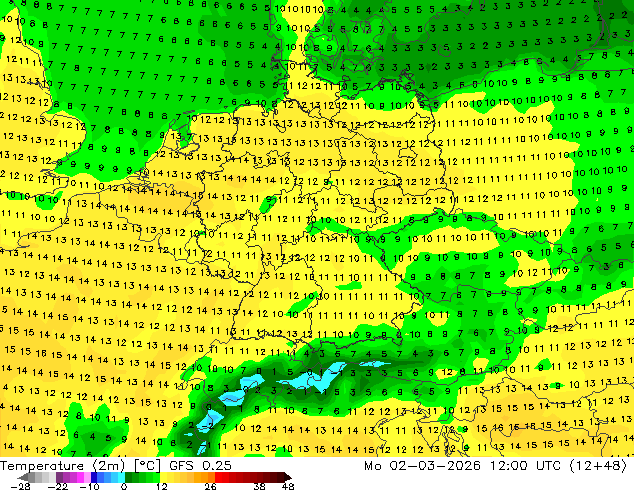
Task: Click the 'Temperature (2m)' title text
Action: pos(63,466)
